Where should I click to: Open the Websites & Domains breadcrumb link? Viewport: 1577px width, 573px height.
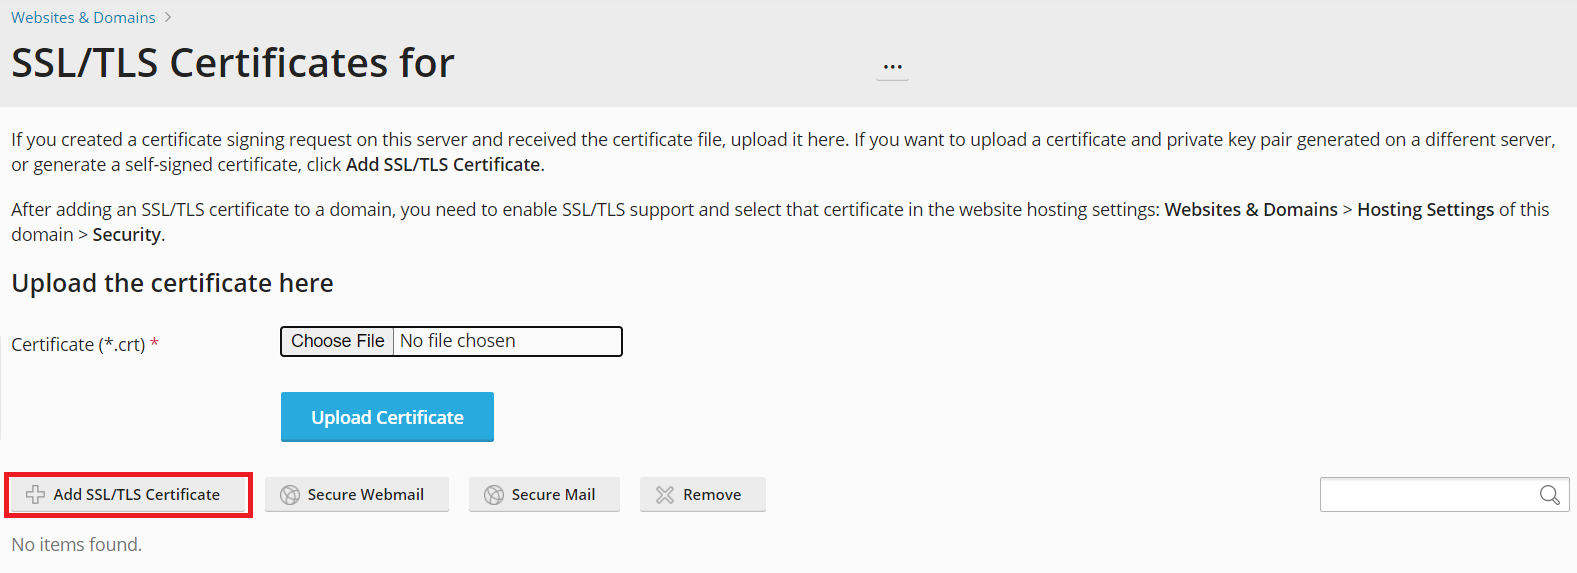83,17
